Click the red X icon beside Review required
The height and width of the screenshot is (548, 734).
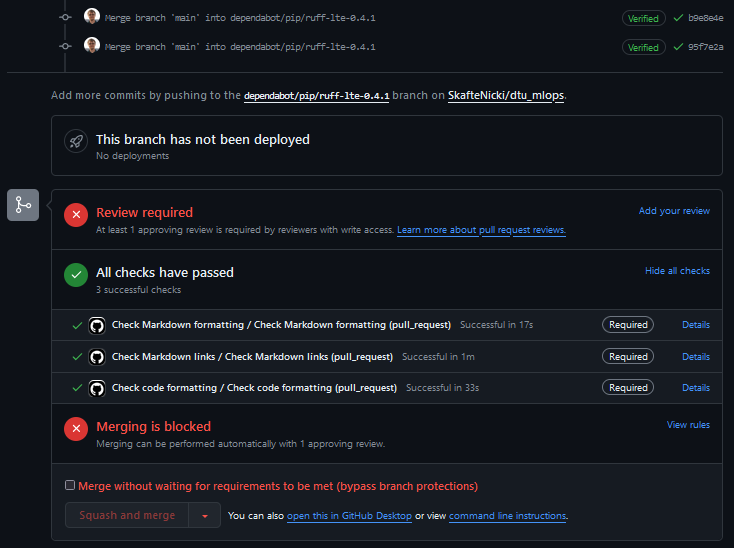(x=76, y=214)
